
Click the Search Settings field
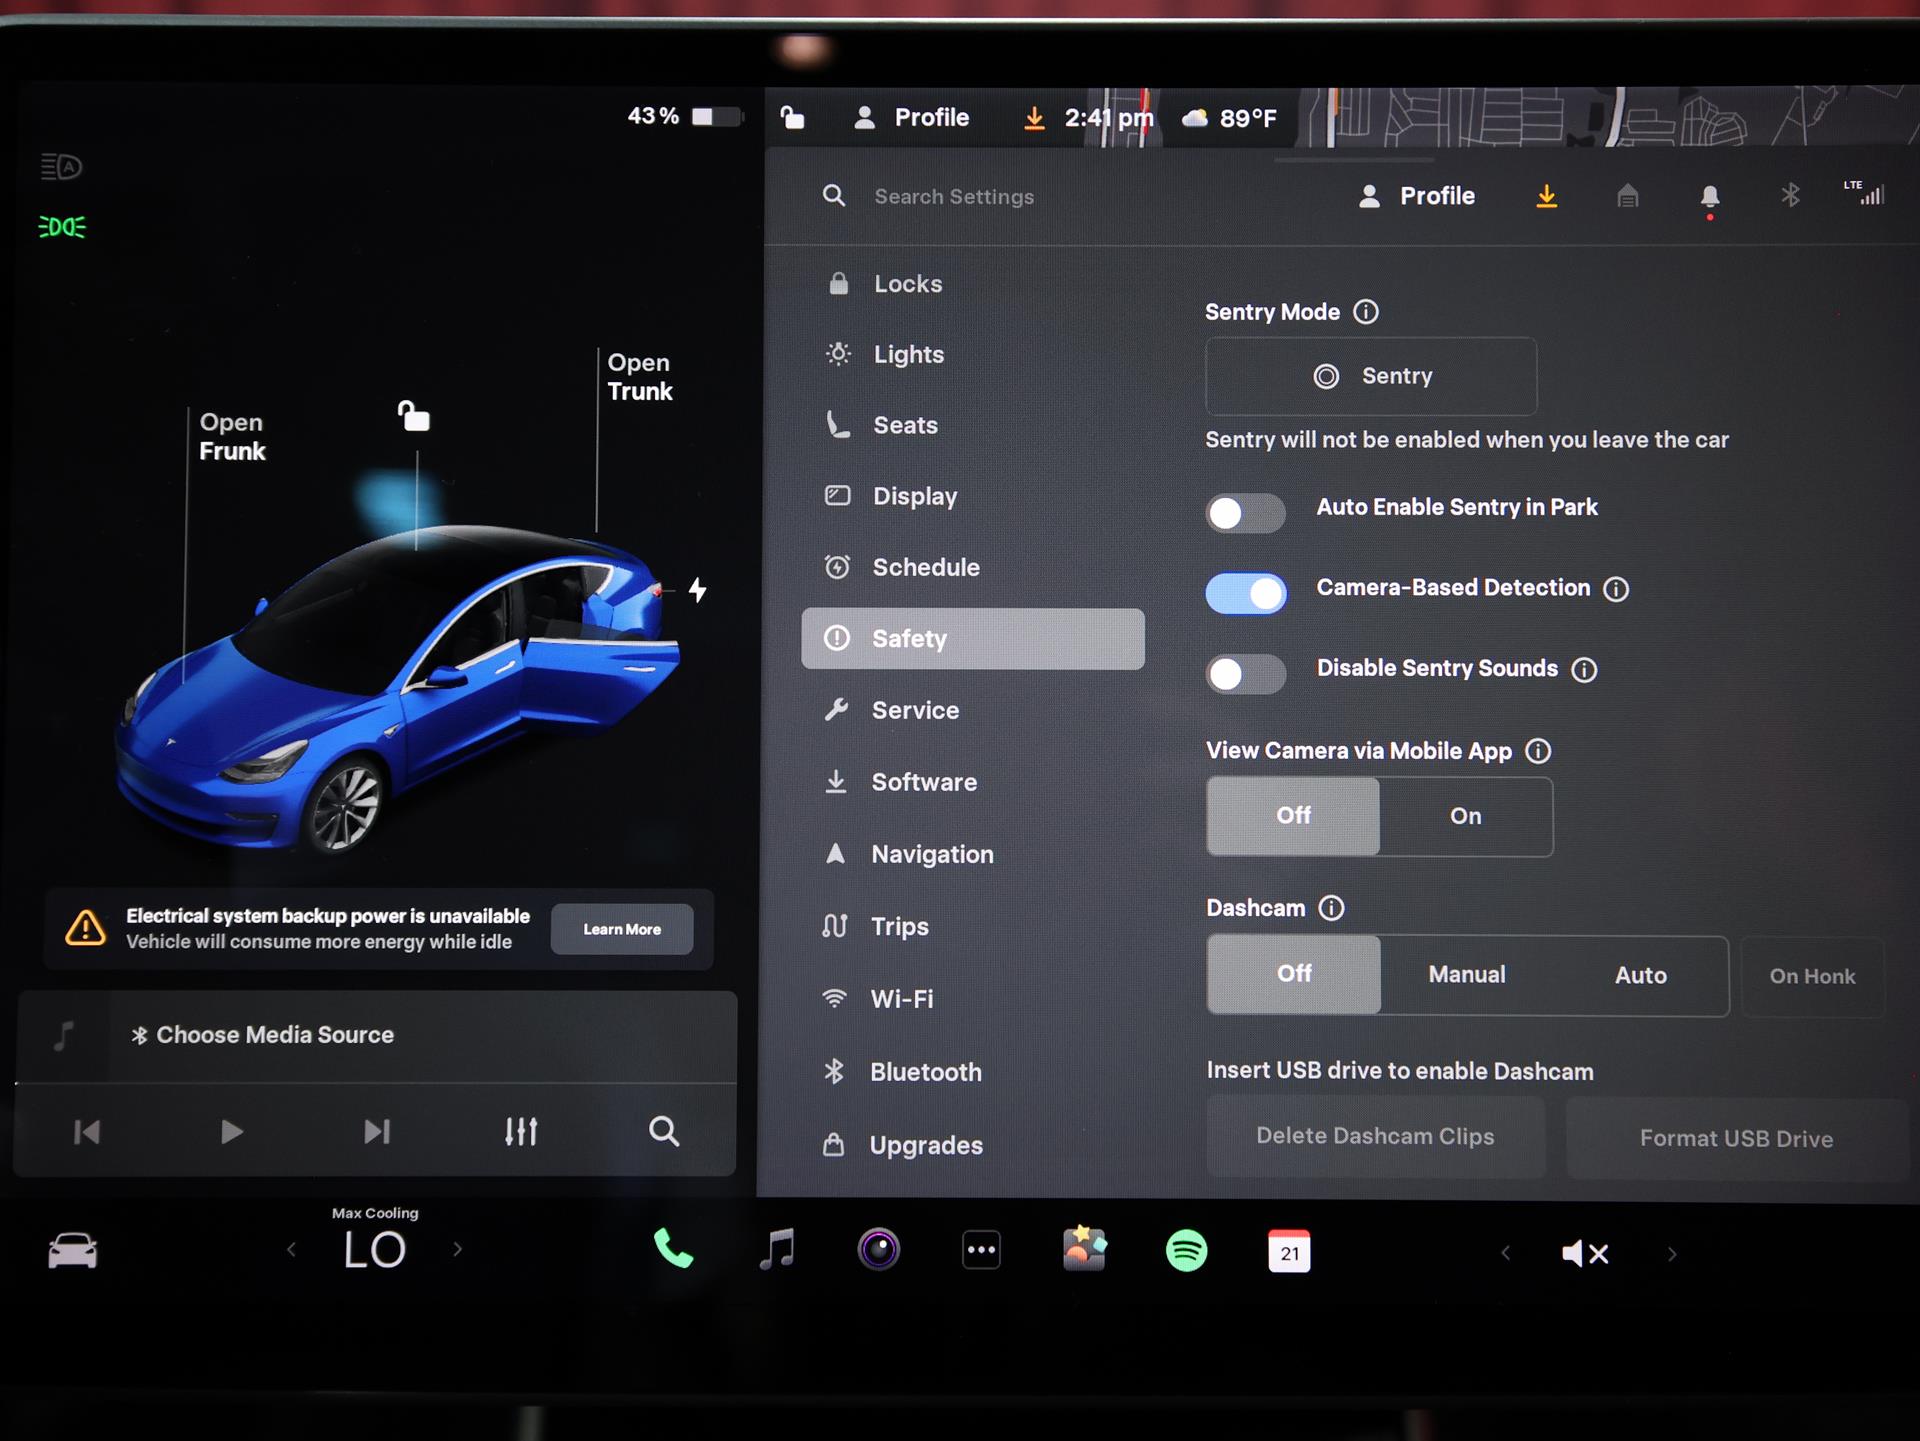coord(954,197)
